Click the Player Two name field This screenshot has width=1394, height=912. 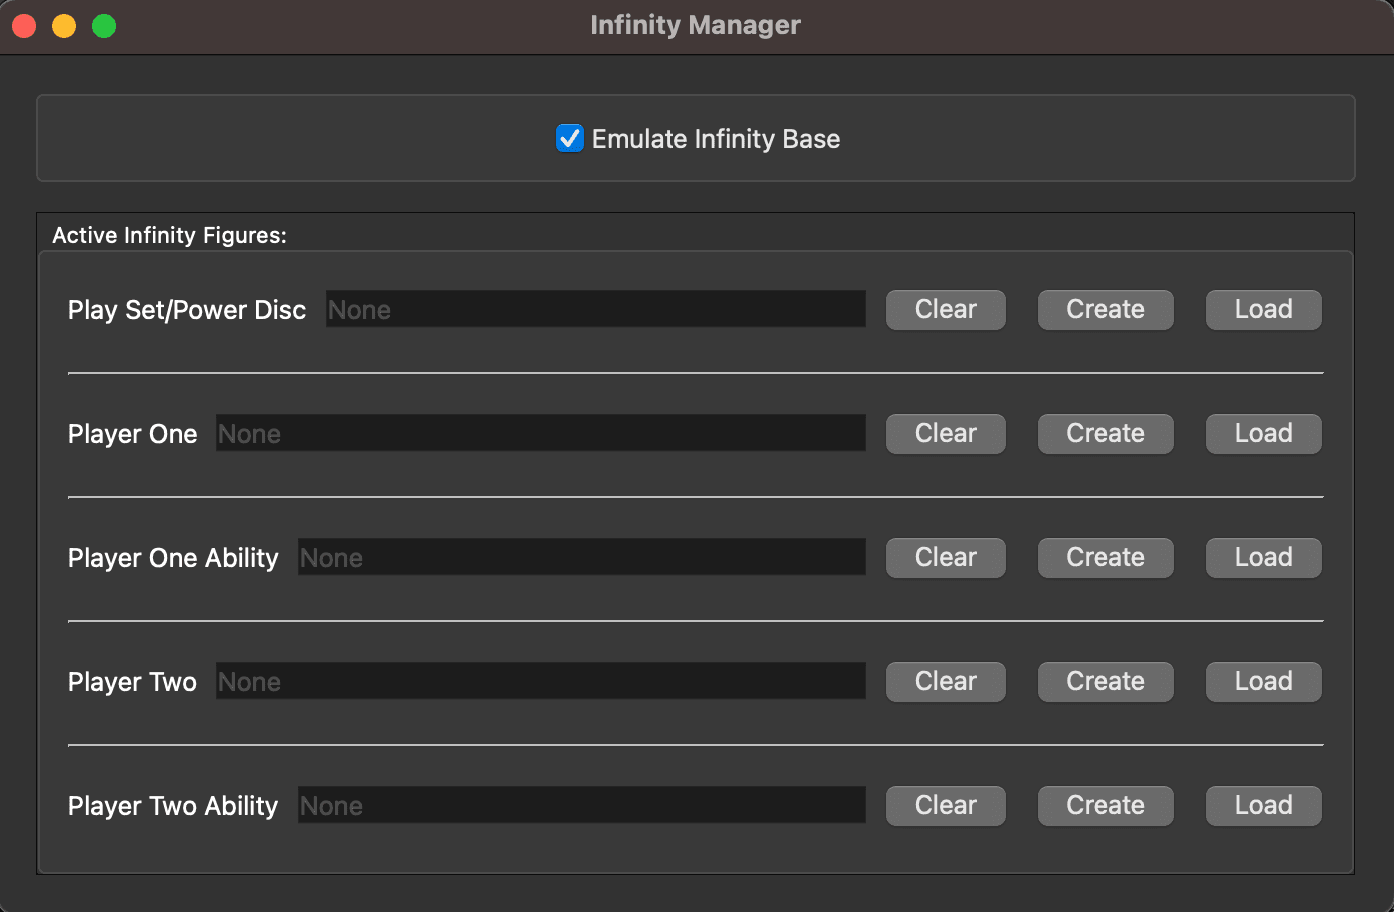[541, 681]
